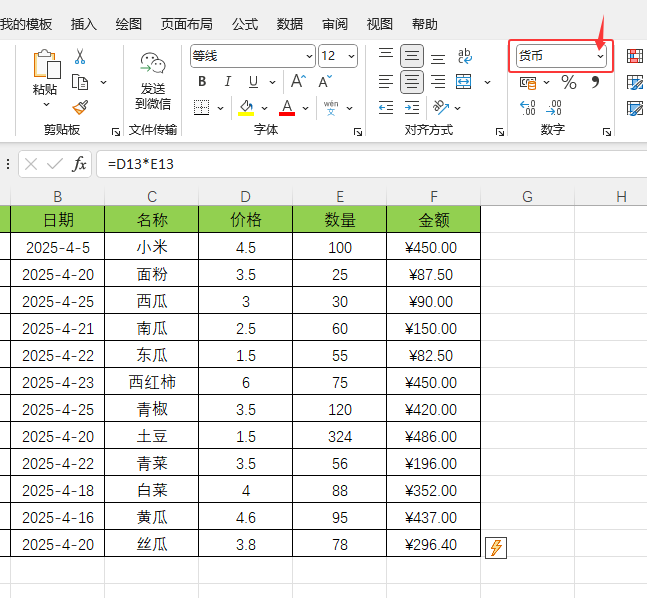Screen dimensions: 647x598
Task: Open Alignment dialog launcher 对齐方式
Action: coord(500,132)
